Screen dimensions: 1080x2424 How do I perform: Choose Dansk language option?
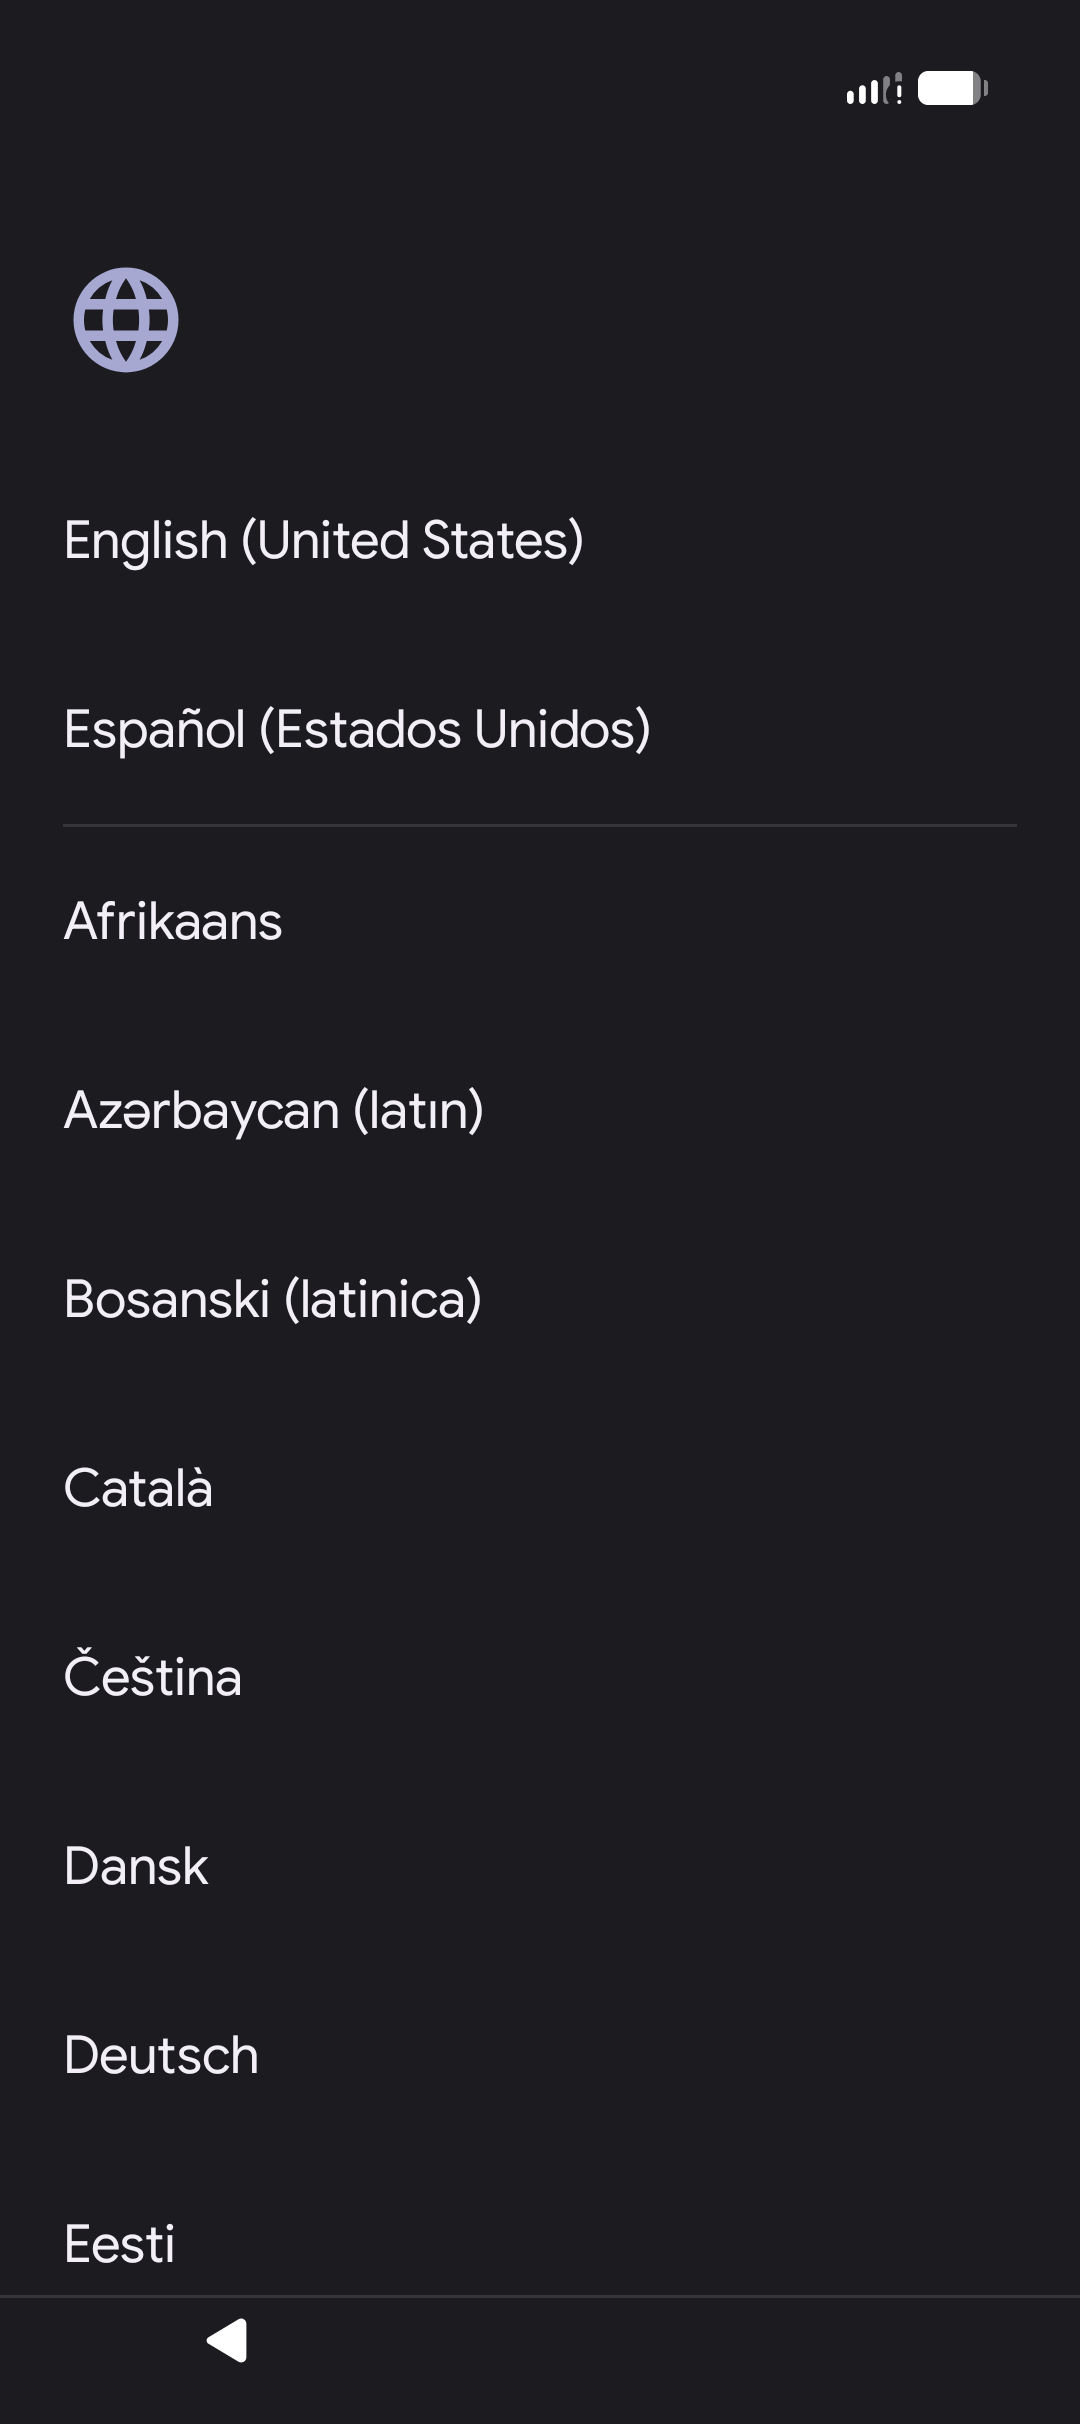pyautogui.click(x=136, y=1867)
